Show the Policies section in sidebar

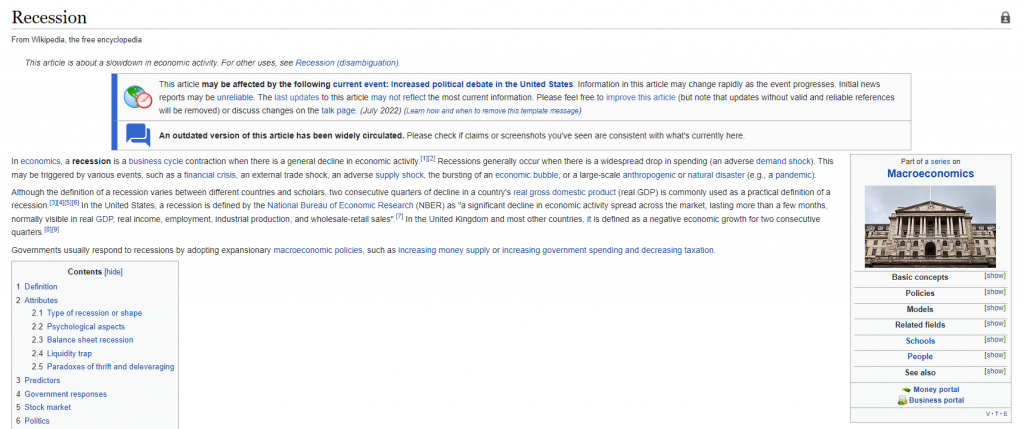tap(995, 292)
